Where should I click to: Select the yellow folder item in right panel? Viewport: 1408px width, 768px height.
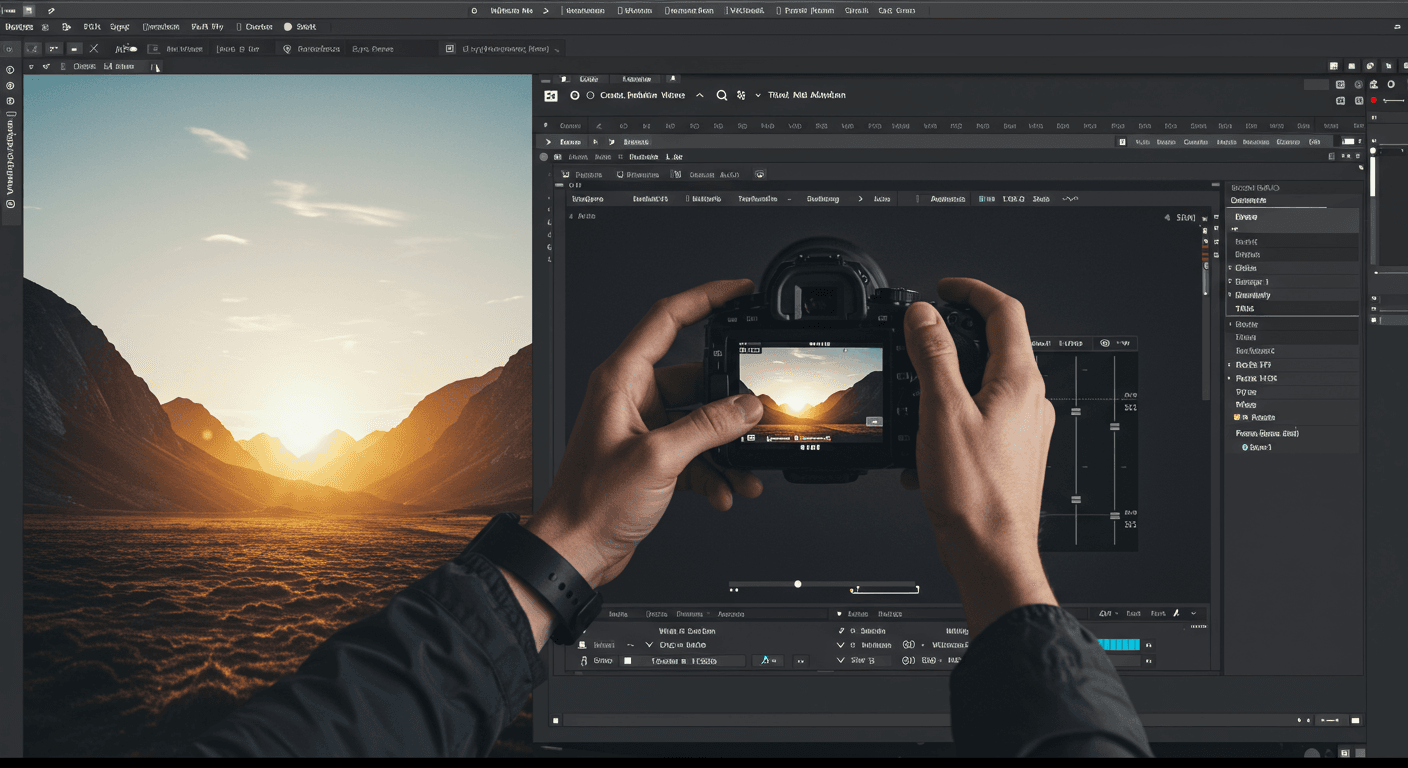tap(1237, 417)
